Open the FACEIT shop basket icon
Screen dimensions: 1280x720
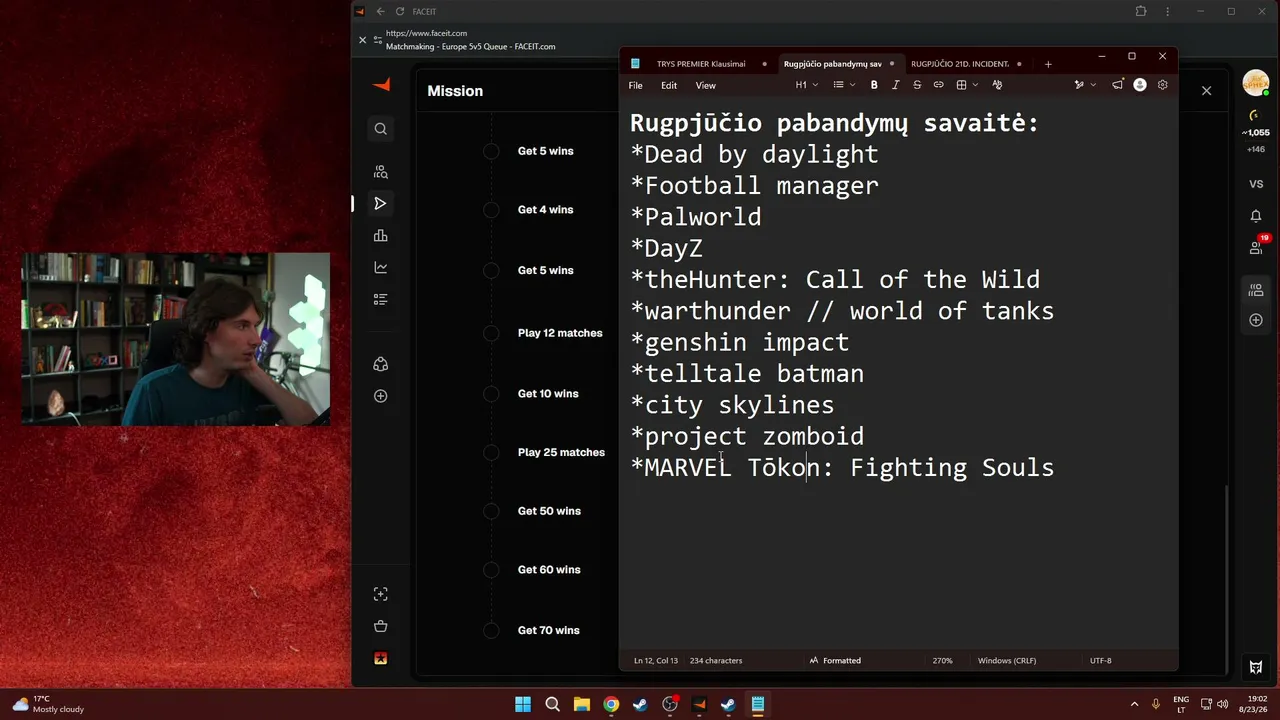click(380, 626)
